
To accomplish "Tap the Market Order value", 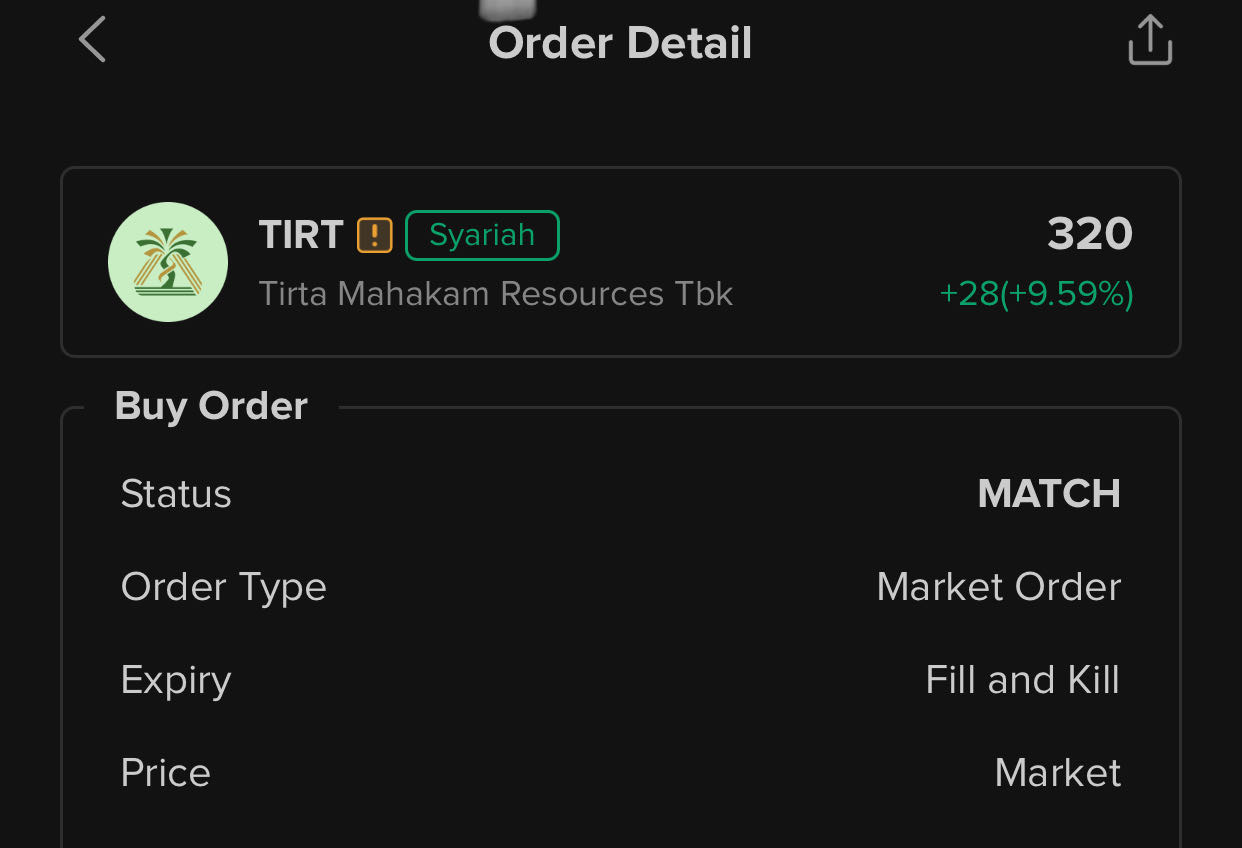I will point(998,587).
